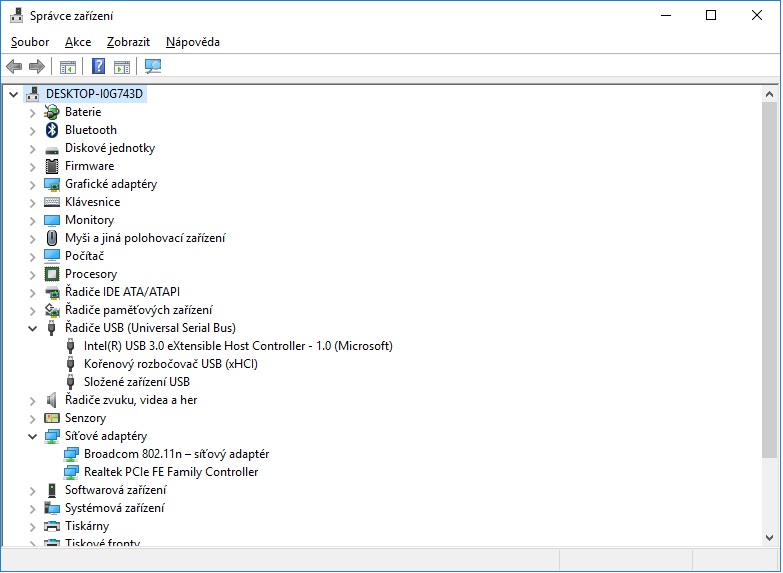Click the Síťové adaptéry network icon

(x=52, y=436)
